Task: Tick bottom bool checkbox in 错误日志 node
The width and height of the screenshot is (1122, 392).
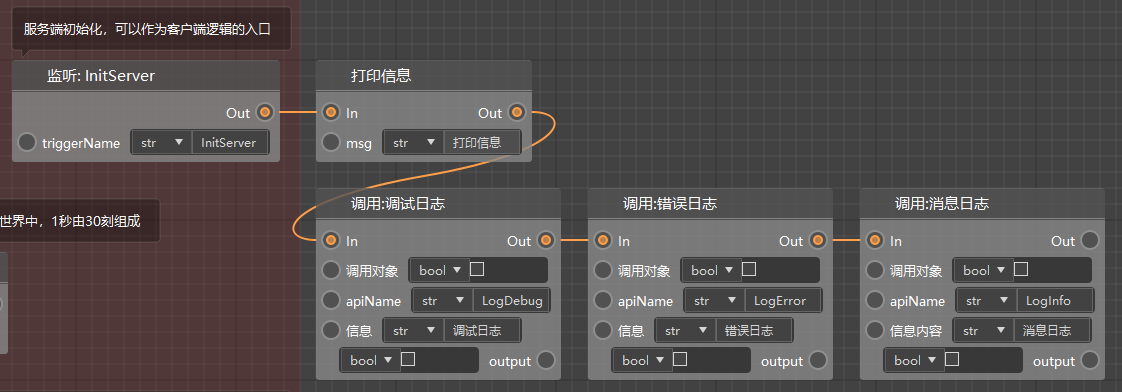Action: [x=680, y=360]
